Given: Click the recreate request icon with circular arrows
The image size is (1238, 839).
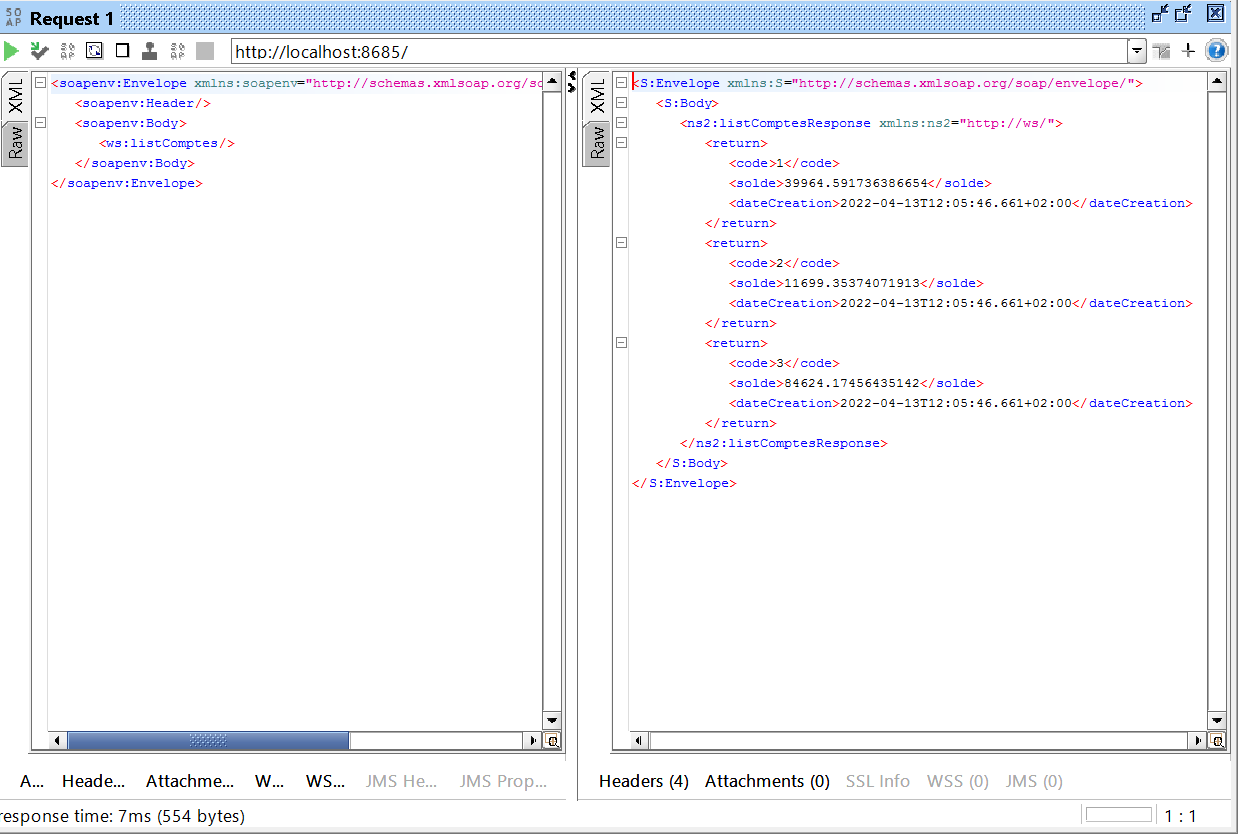Looking at the screenshot, I should [93, 50].
